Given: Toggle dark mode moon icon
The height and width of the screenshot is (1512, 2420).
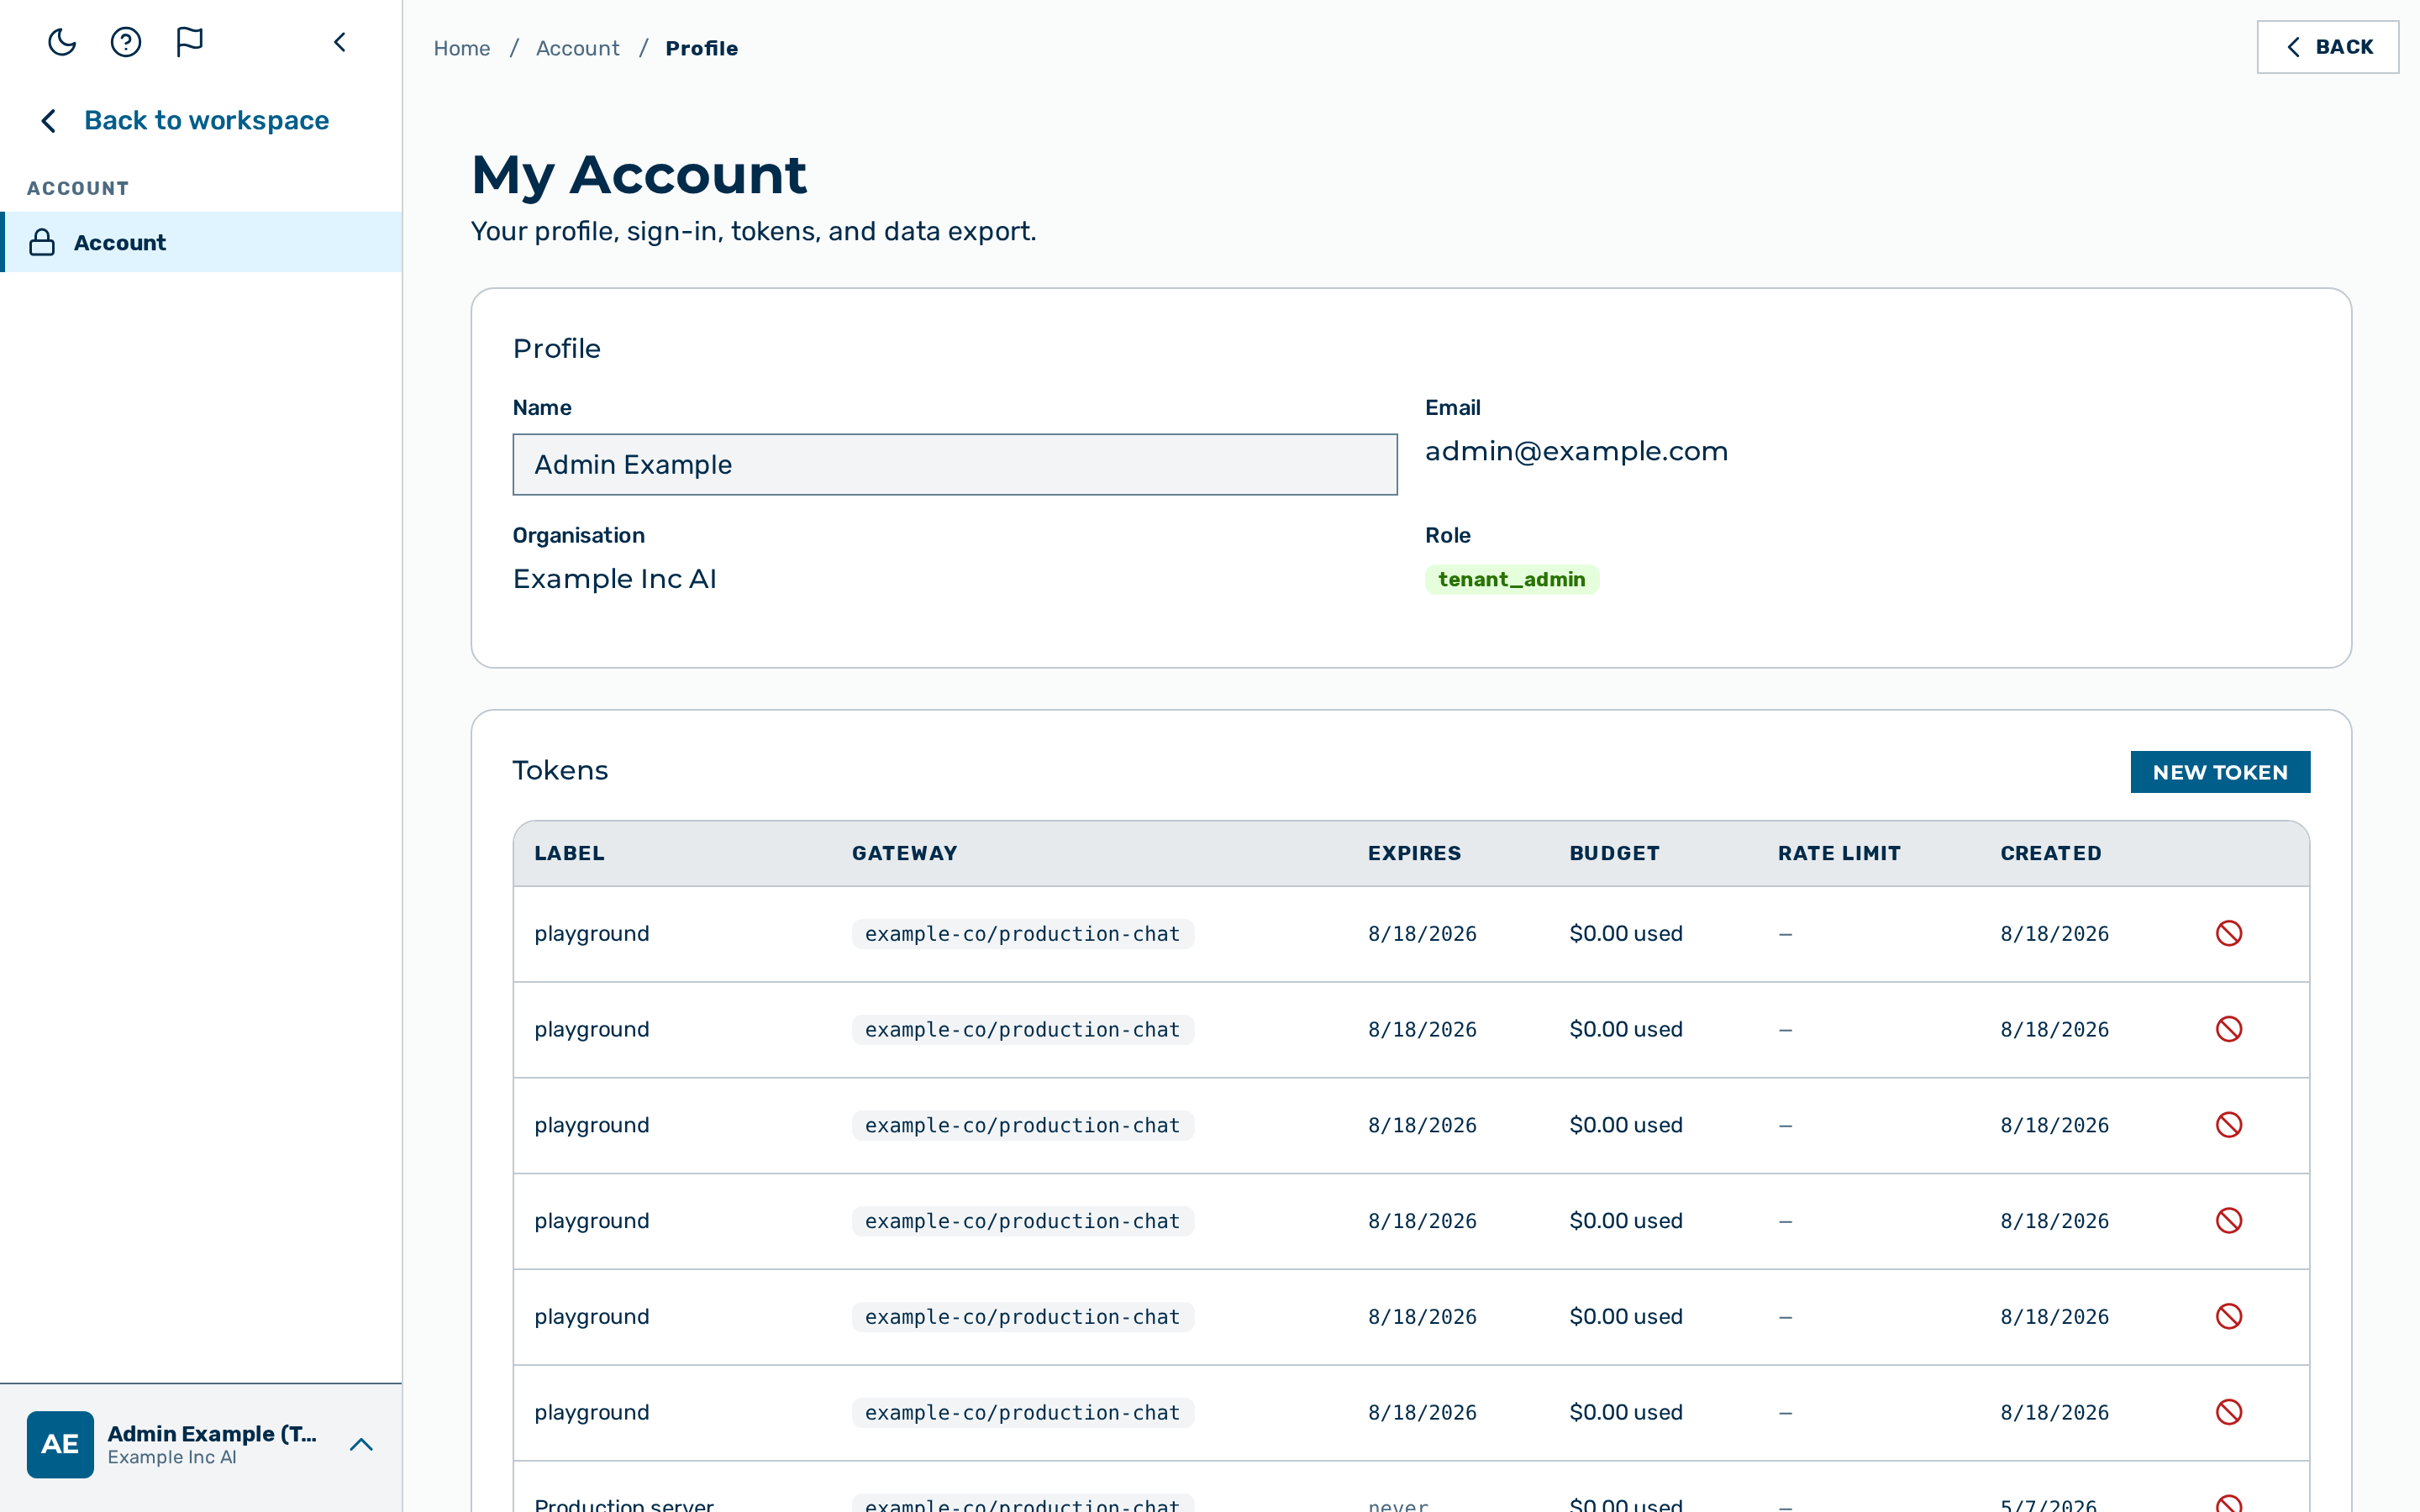Looking at the screenshot, I should tap(62, 42).
